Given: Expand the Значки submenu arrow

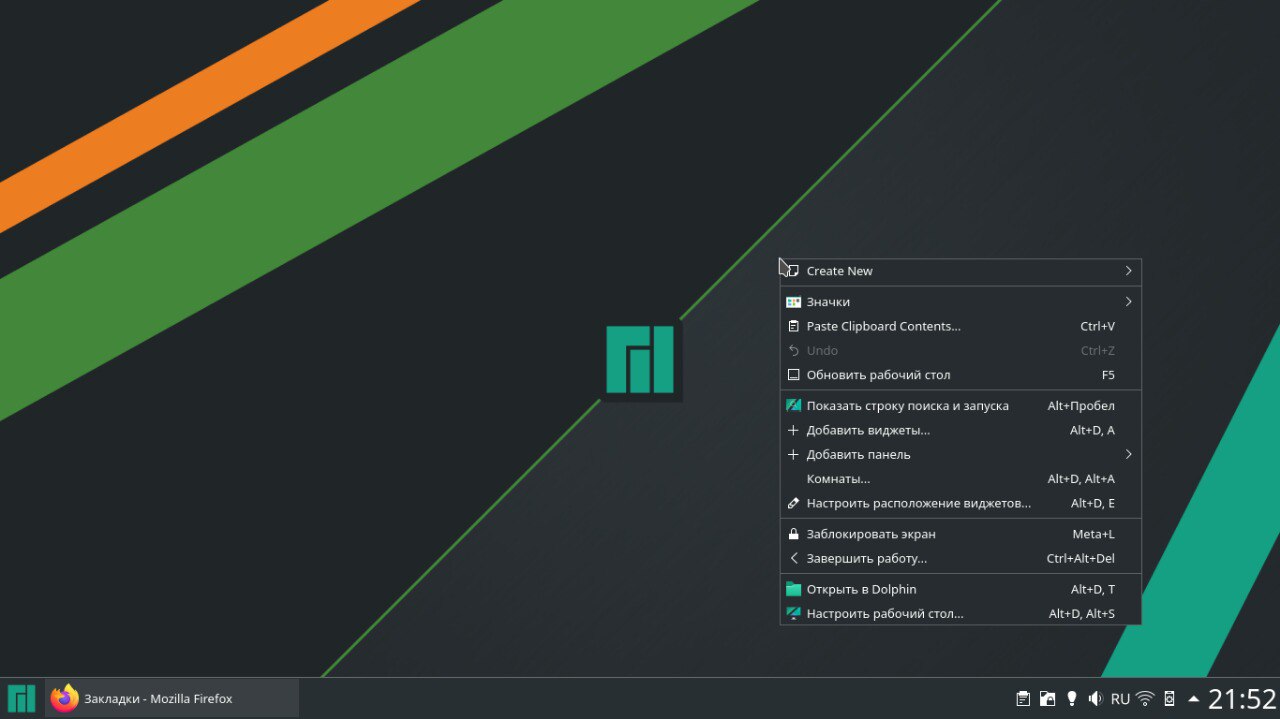Looking at the screenshot, I should pos(1128,301).
